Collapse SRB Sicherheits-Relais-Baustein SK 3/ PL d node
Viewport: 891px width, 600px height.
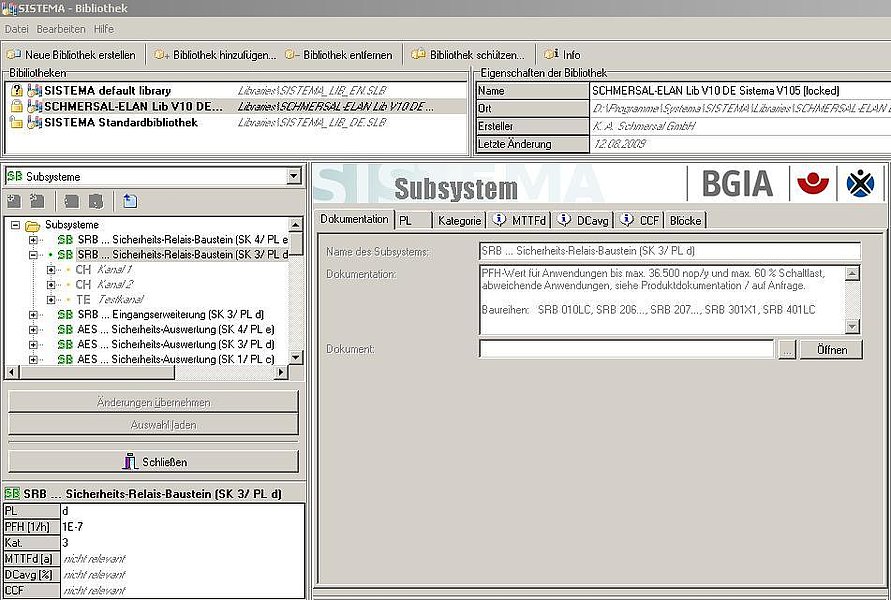click(x=34, y=255)
